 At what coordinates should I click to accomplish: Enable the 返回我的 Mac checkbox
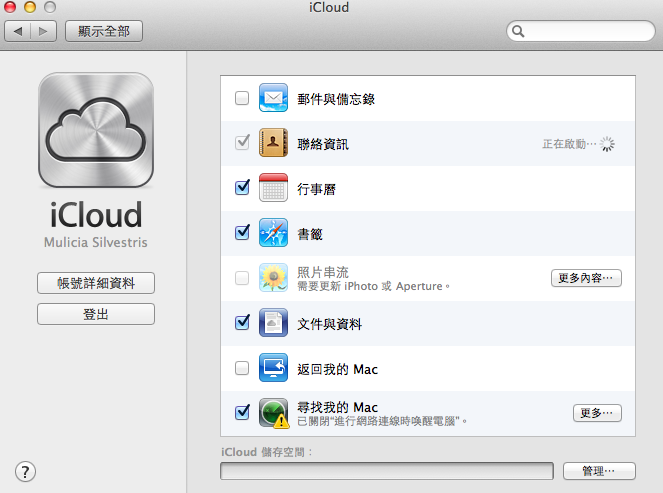pos(242,368)
